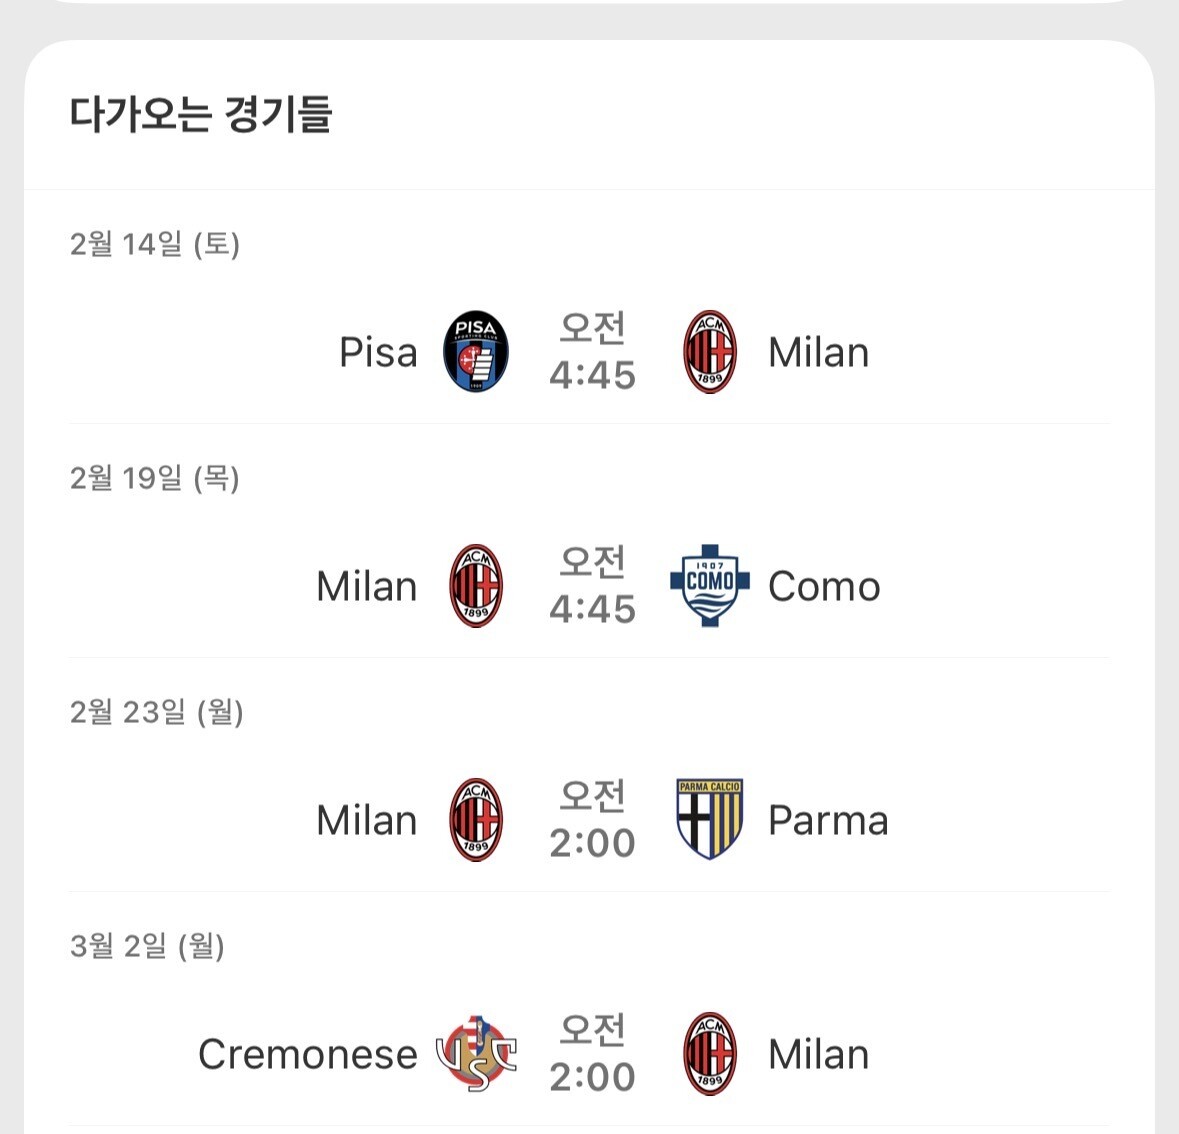This screenshot has height=1134, width=1179.
Task: Tap the 4:45 kickoff time for Pisa–Milan
Action: coord(592,374)
